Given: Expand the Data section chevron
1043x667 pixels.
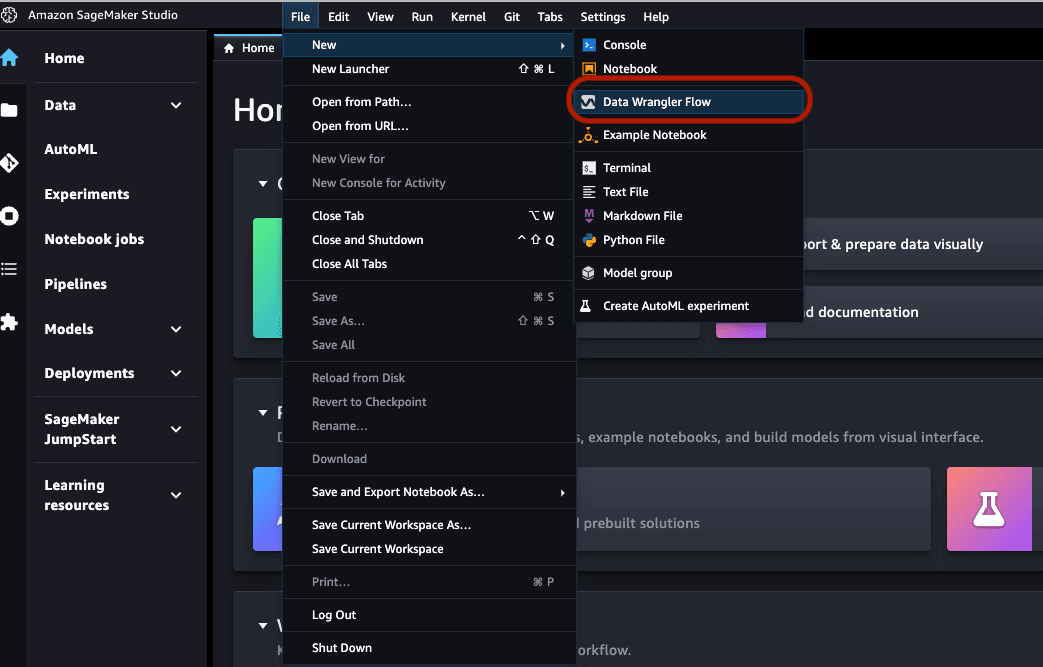Looking at the screenshot, I should pos(176,105).
